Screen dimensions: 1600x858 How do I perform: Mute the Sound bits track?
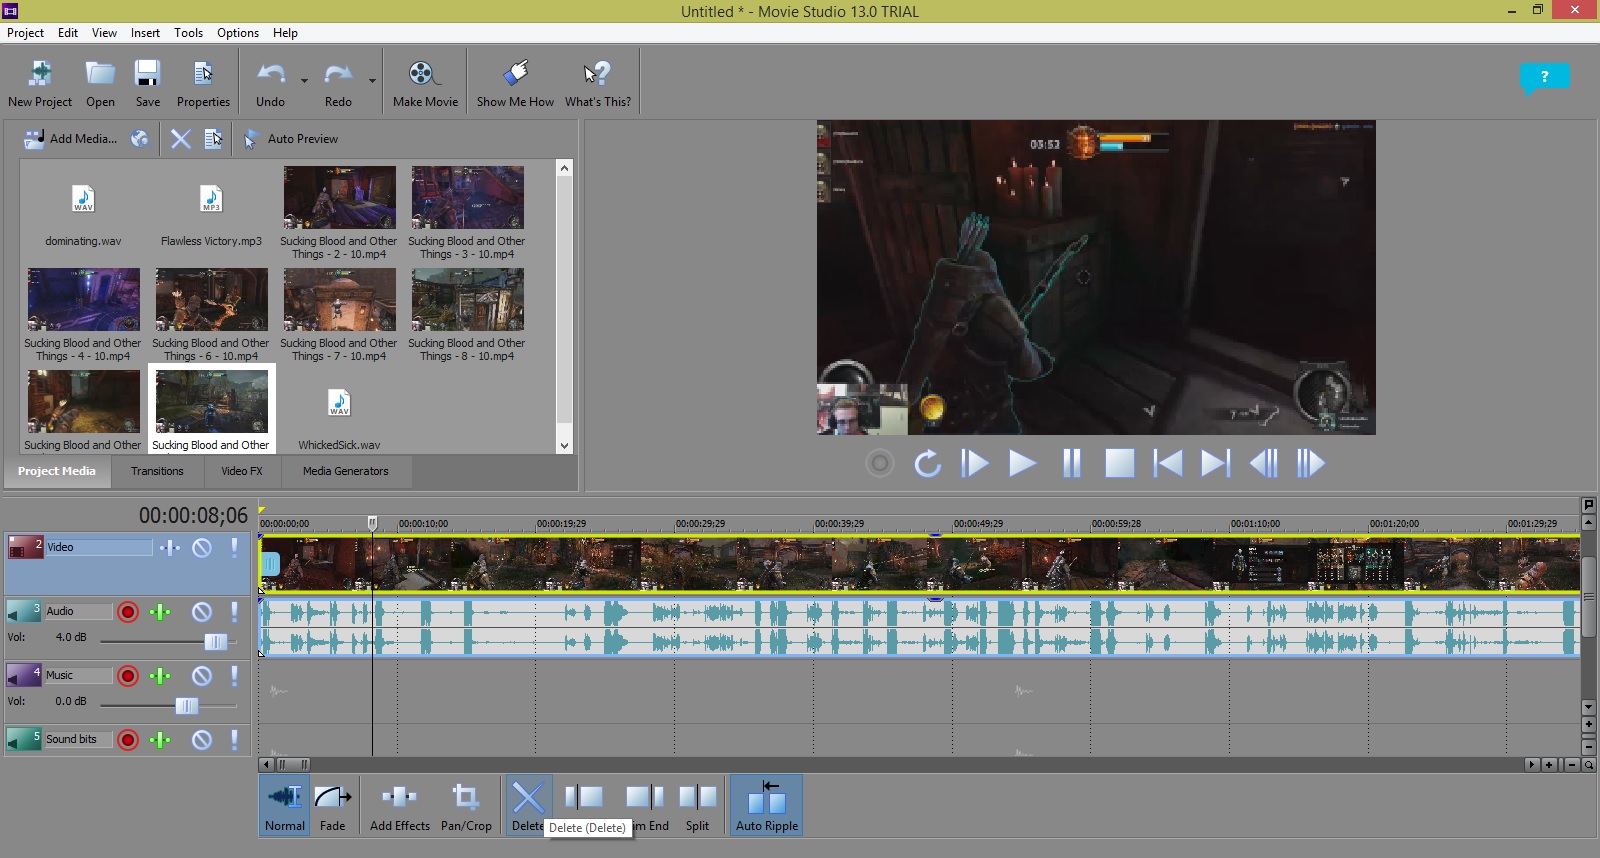(202, 740)
